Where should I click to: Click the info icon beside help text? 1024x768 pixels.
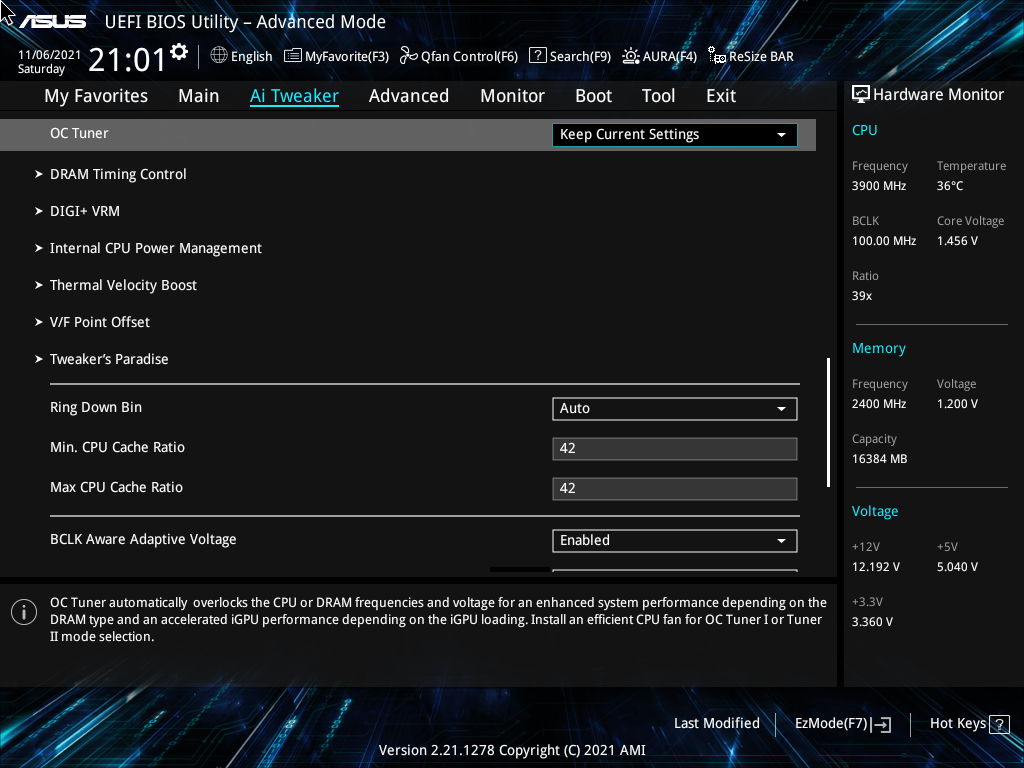tap(24, 612)
